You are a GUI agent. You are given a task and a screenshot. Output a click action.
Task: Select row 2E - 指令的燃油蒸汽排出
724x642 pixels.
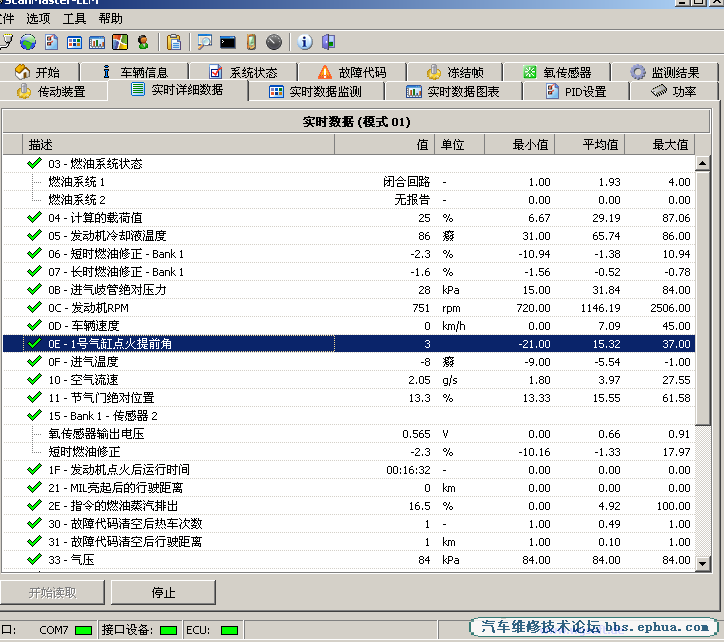[349, 506]
